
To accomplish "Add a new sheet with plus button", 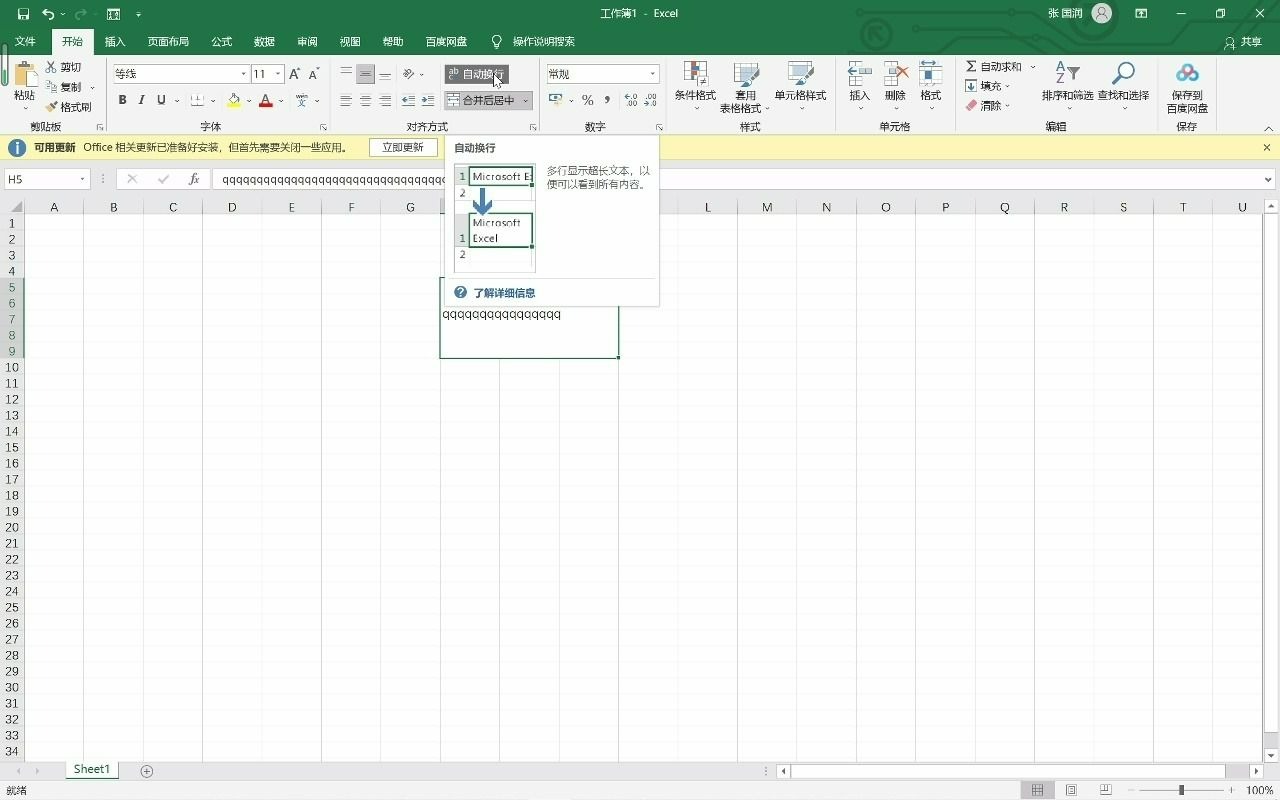I will (x=147, y=771).
